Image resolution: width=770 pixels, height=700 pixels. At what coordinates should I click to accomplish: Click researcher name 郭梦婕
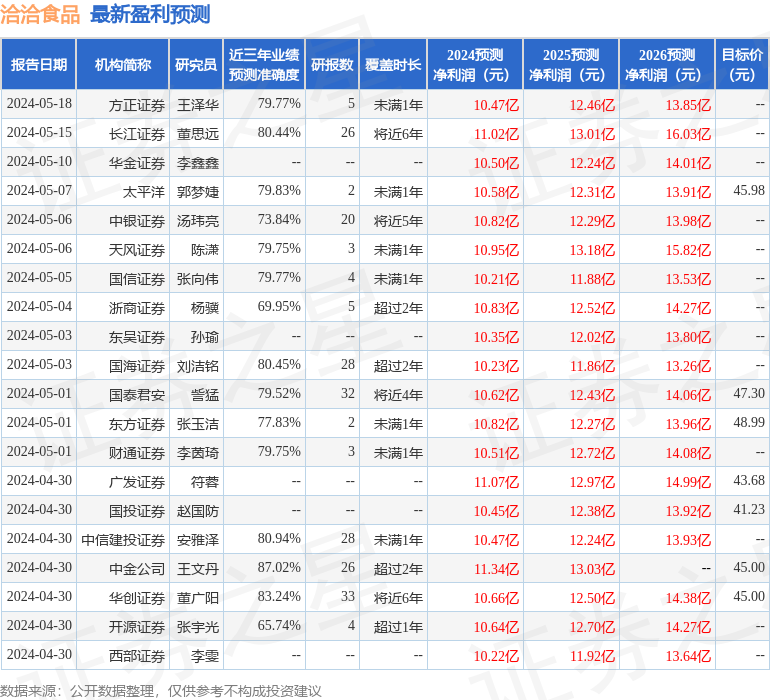tap(198, 192)
